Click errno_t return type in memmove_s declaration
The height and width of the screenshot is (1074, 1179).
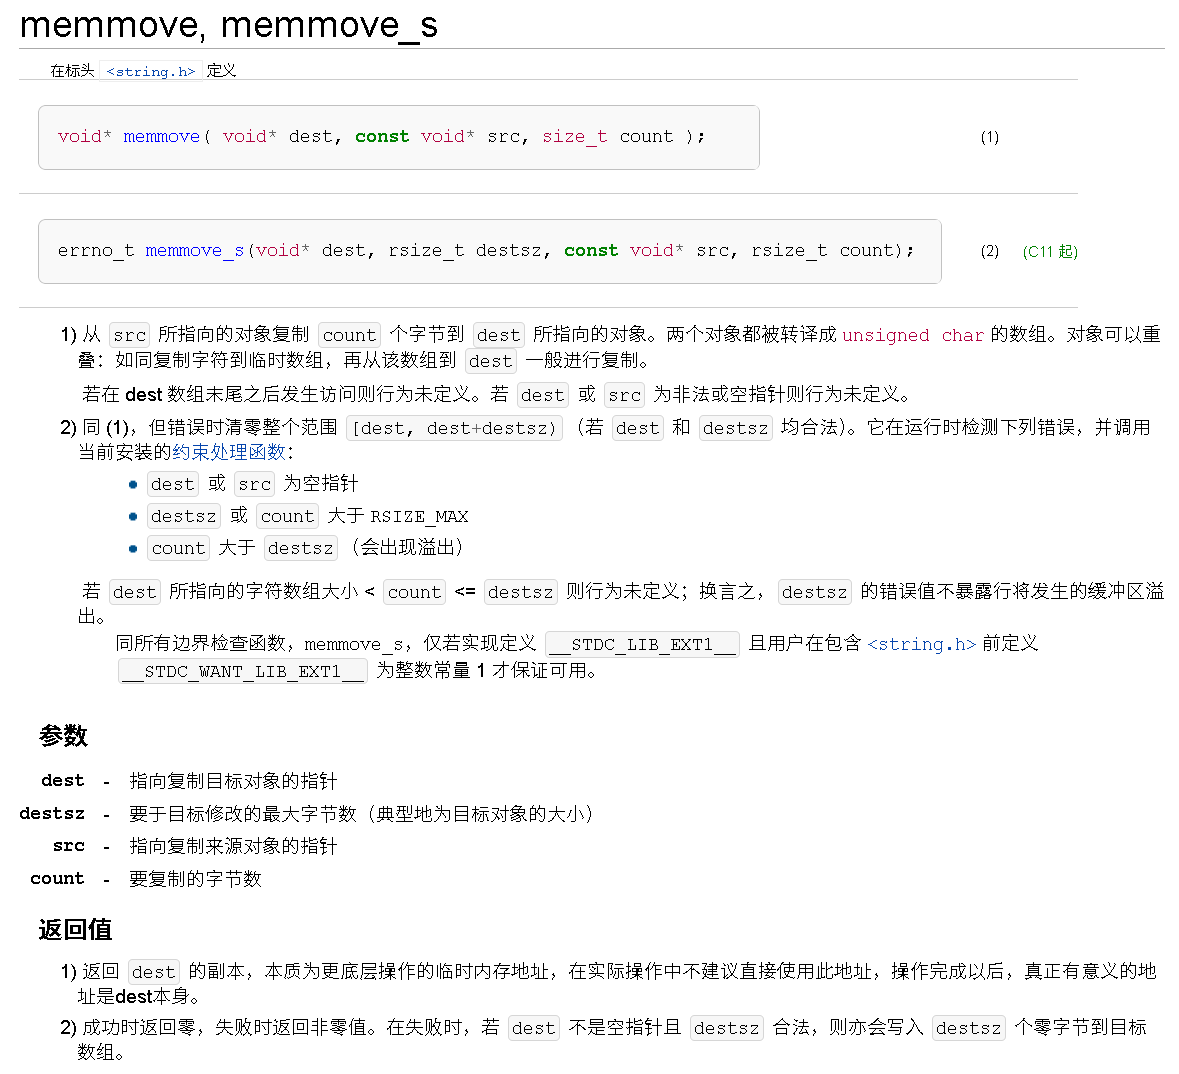(96, 251)
